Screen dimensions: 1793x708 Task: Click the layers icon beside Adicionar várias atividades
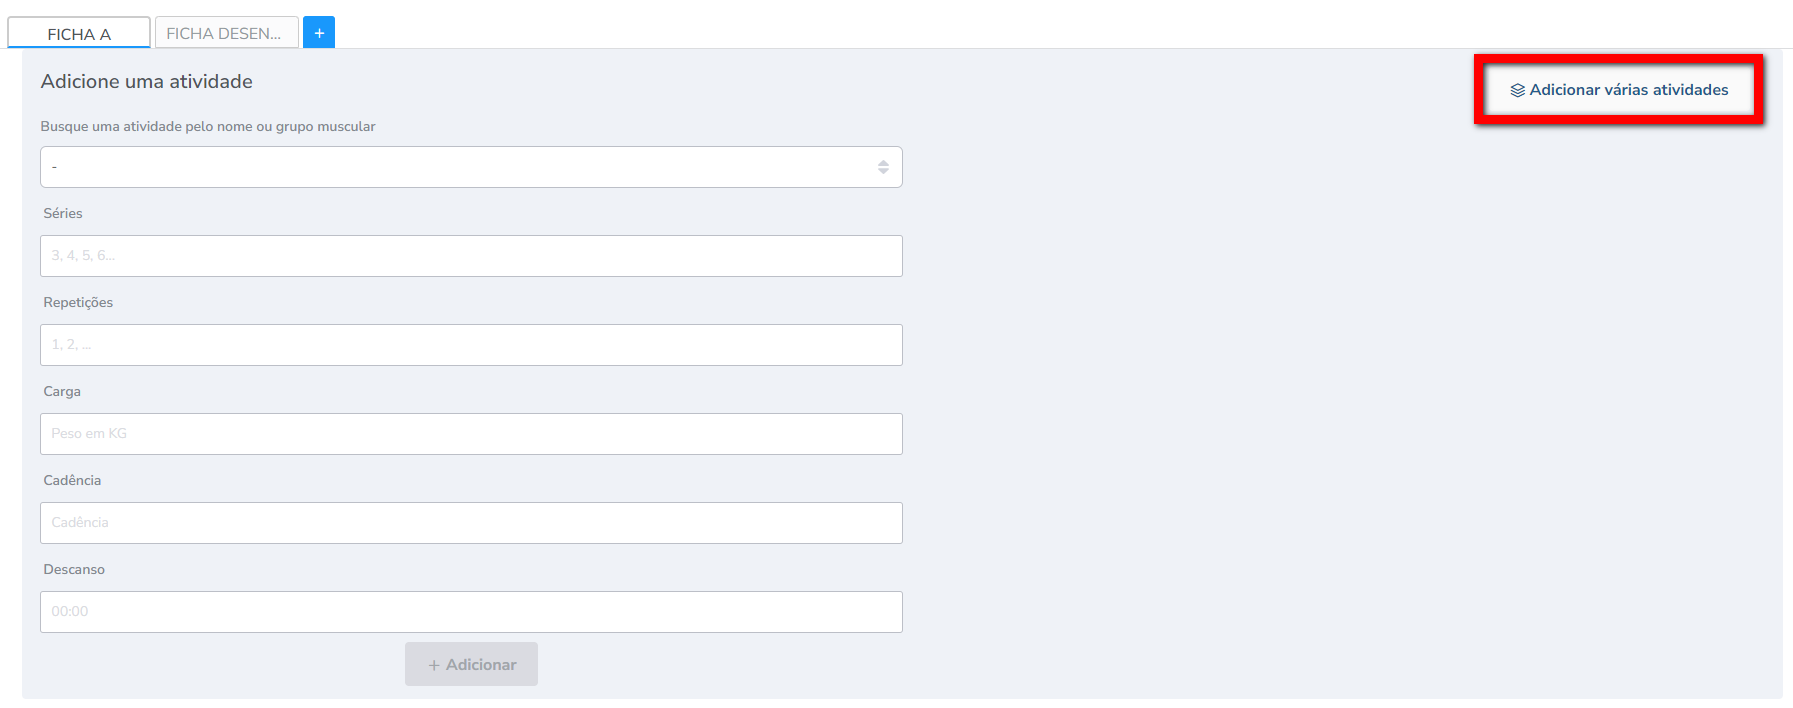click(x=1517, y=90)
